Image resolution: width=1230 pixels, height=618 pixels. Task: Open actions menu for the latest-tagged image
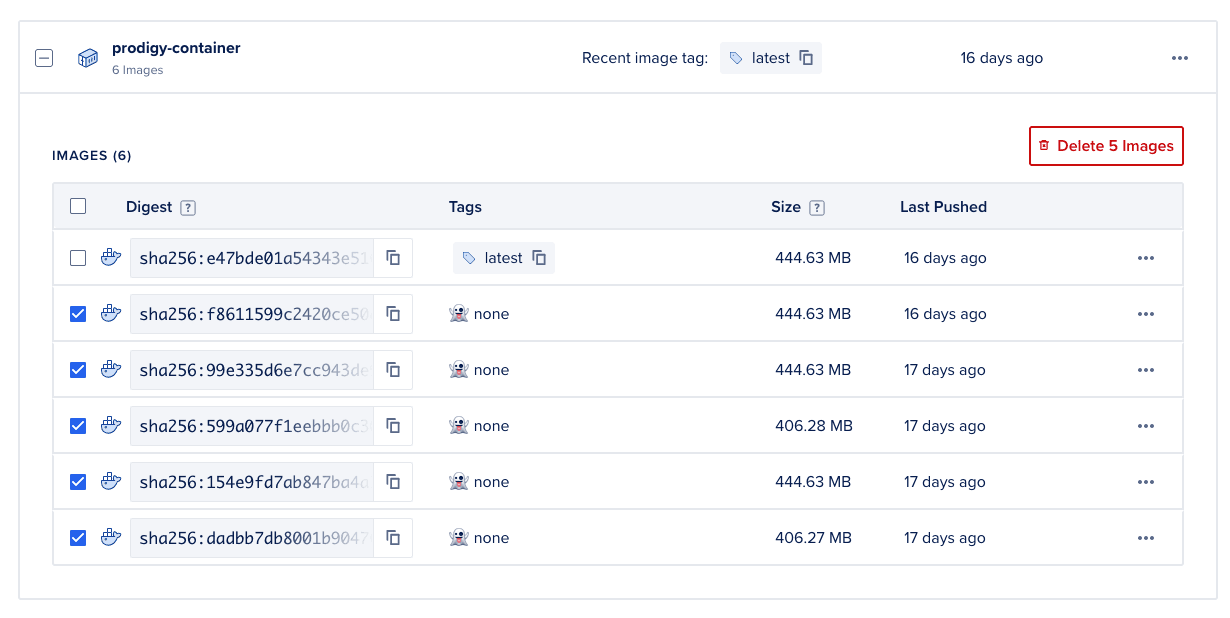(x=1146, y=258)
